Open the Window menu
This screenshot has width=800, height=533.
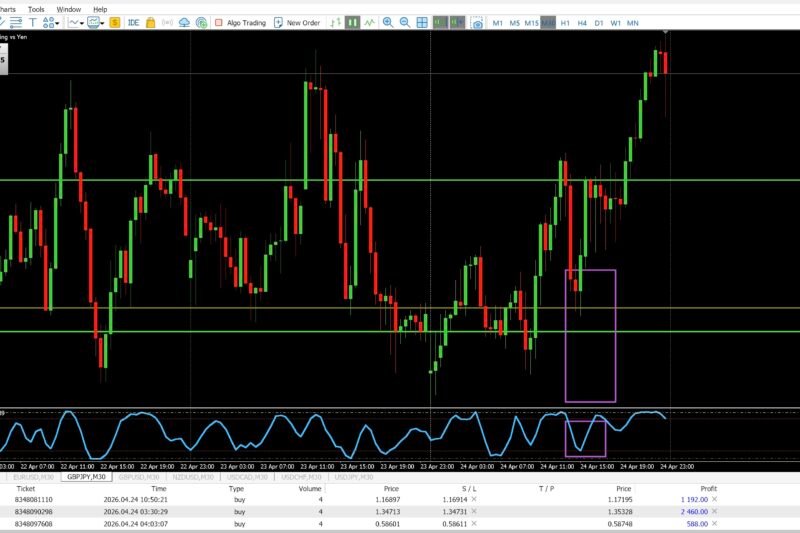pos(68,9)
